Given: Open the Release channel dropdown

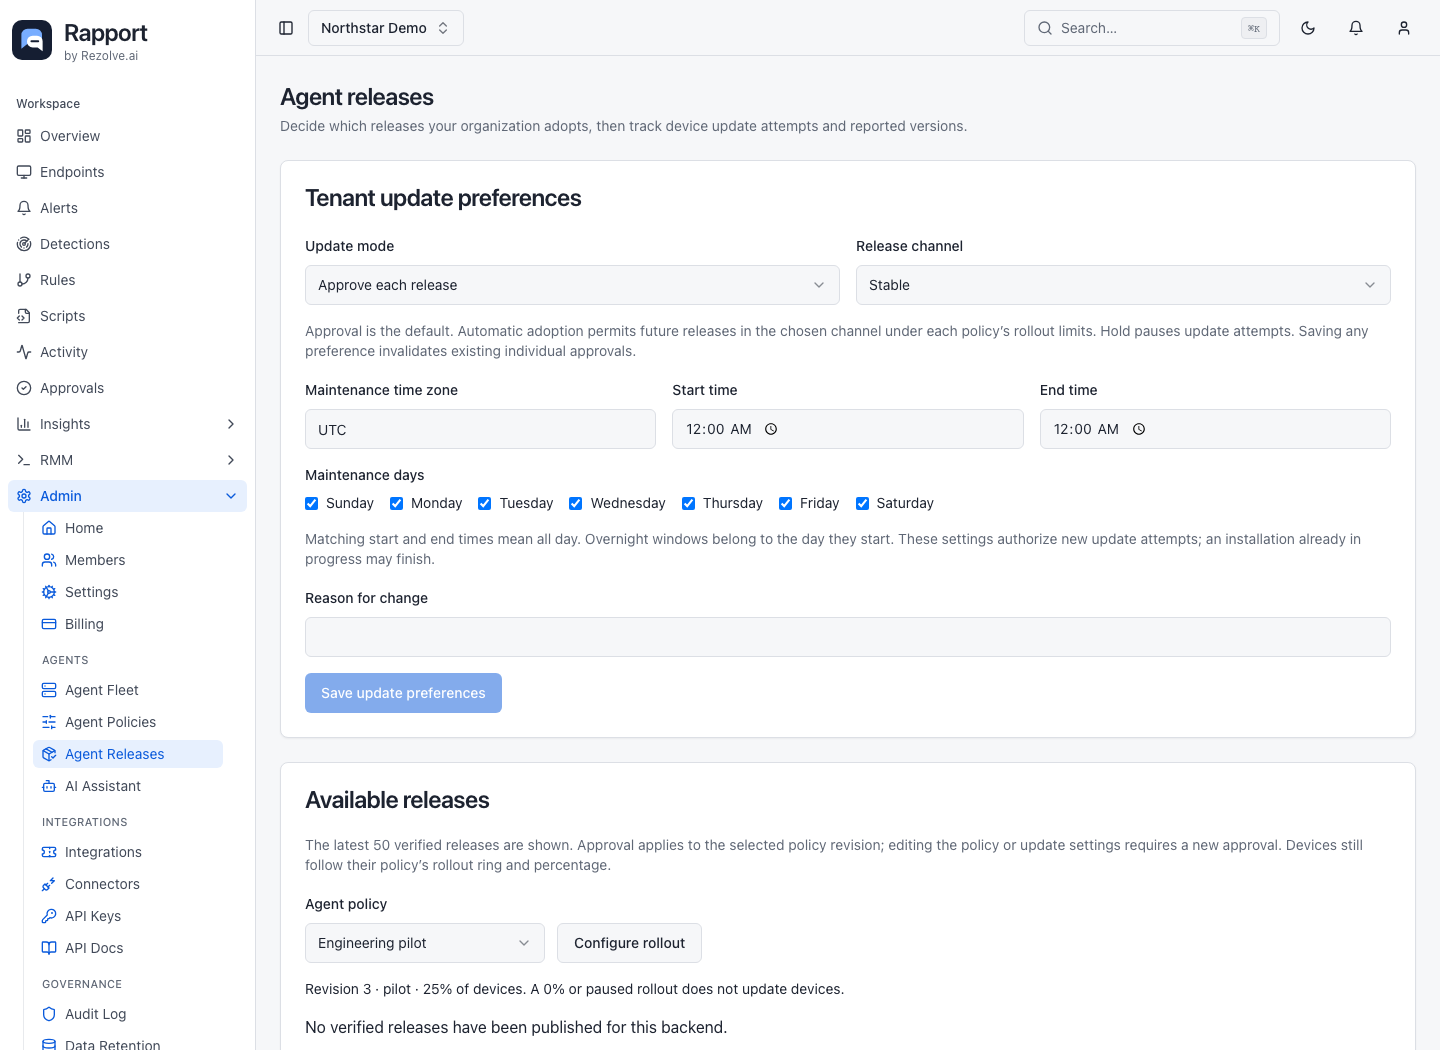Looking at the screenshot, I should click(x=1123, y=285).
